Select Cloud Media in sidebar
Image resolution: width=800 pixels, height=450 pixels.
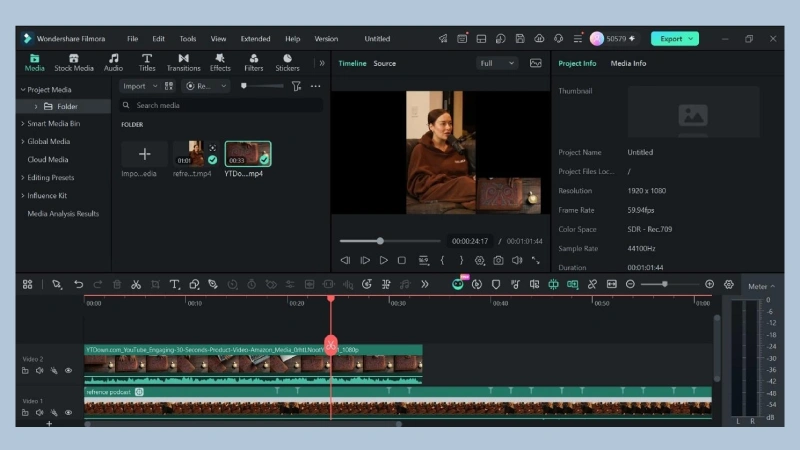(48, 160)
